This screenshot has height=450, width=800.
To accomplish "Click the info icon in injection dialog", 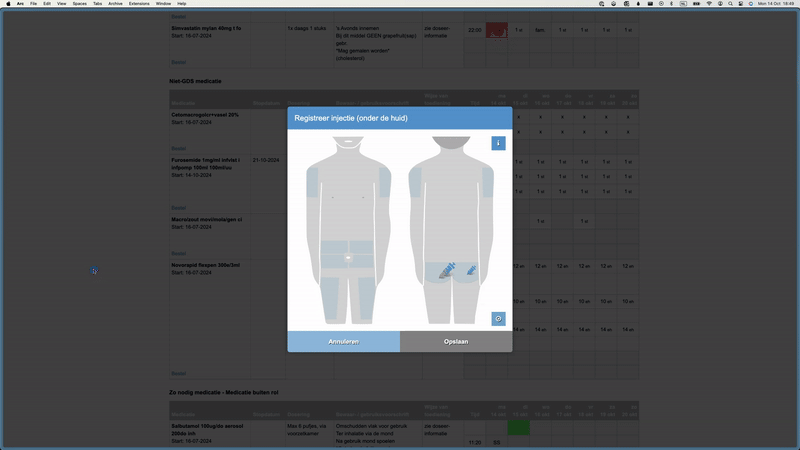I will 498,143.
